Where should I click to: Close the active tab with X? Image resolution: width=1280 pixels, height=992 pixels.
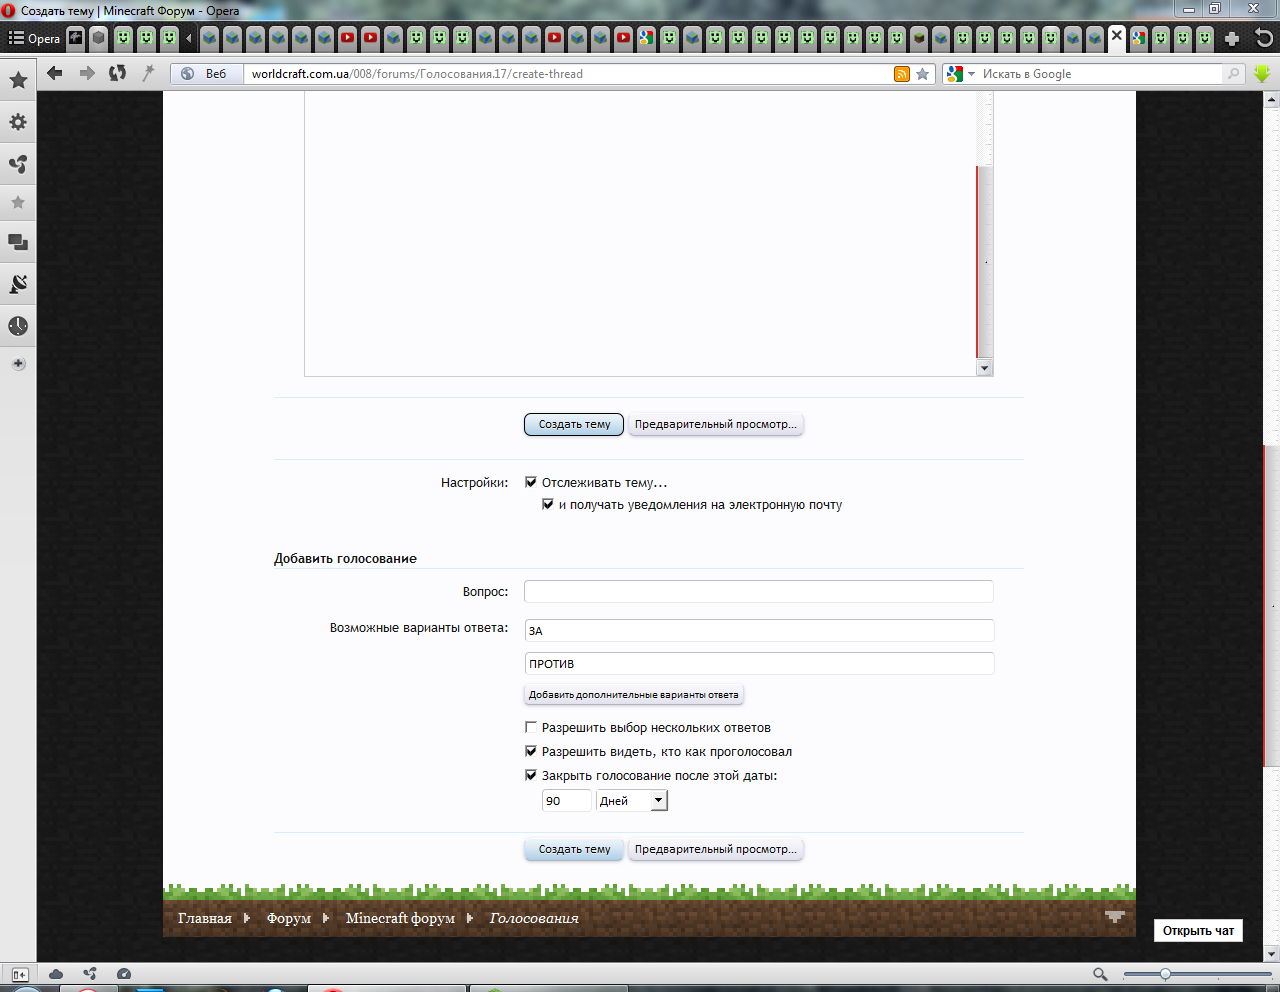[x=1117, y=35]
